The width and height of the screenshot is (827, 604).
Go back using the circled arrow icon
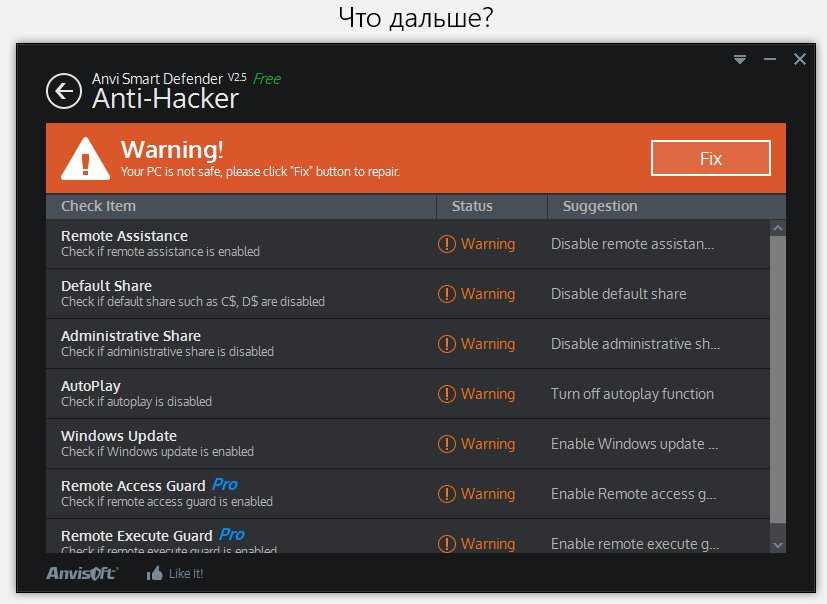tap(64, 91)
